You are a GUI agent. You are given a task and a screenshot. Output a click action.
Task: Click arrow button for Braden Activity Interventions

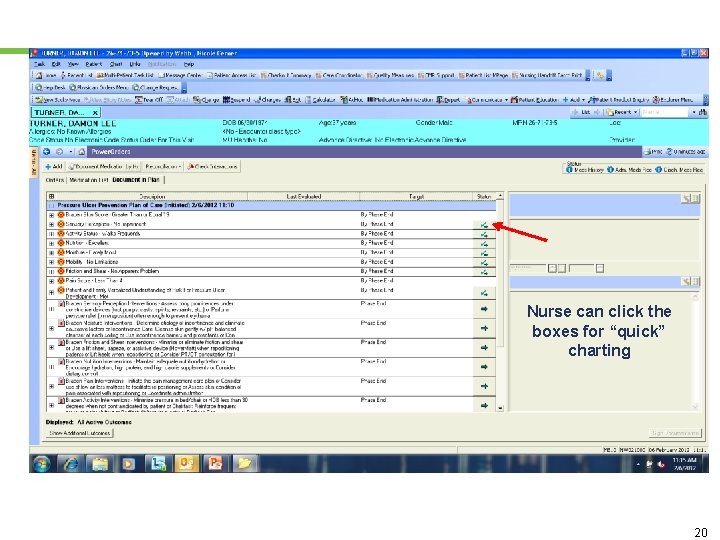484,405
